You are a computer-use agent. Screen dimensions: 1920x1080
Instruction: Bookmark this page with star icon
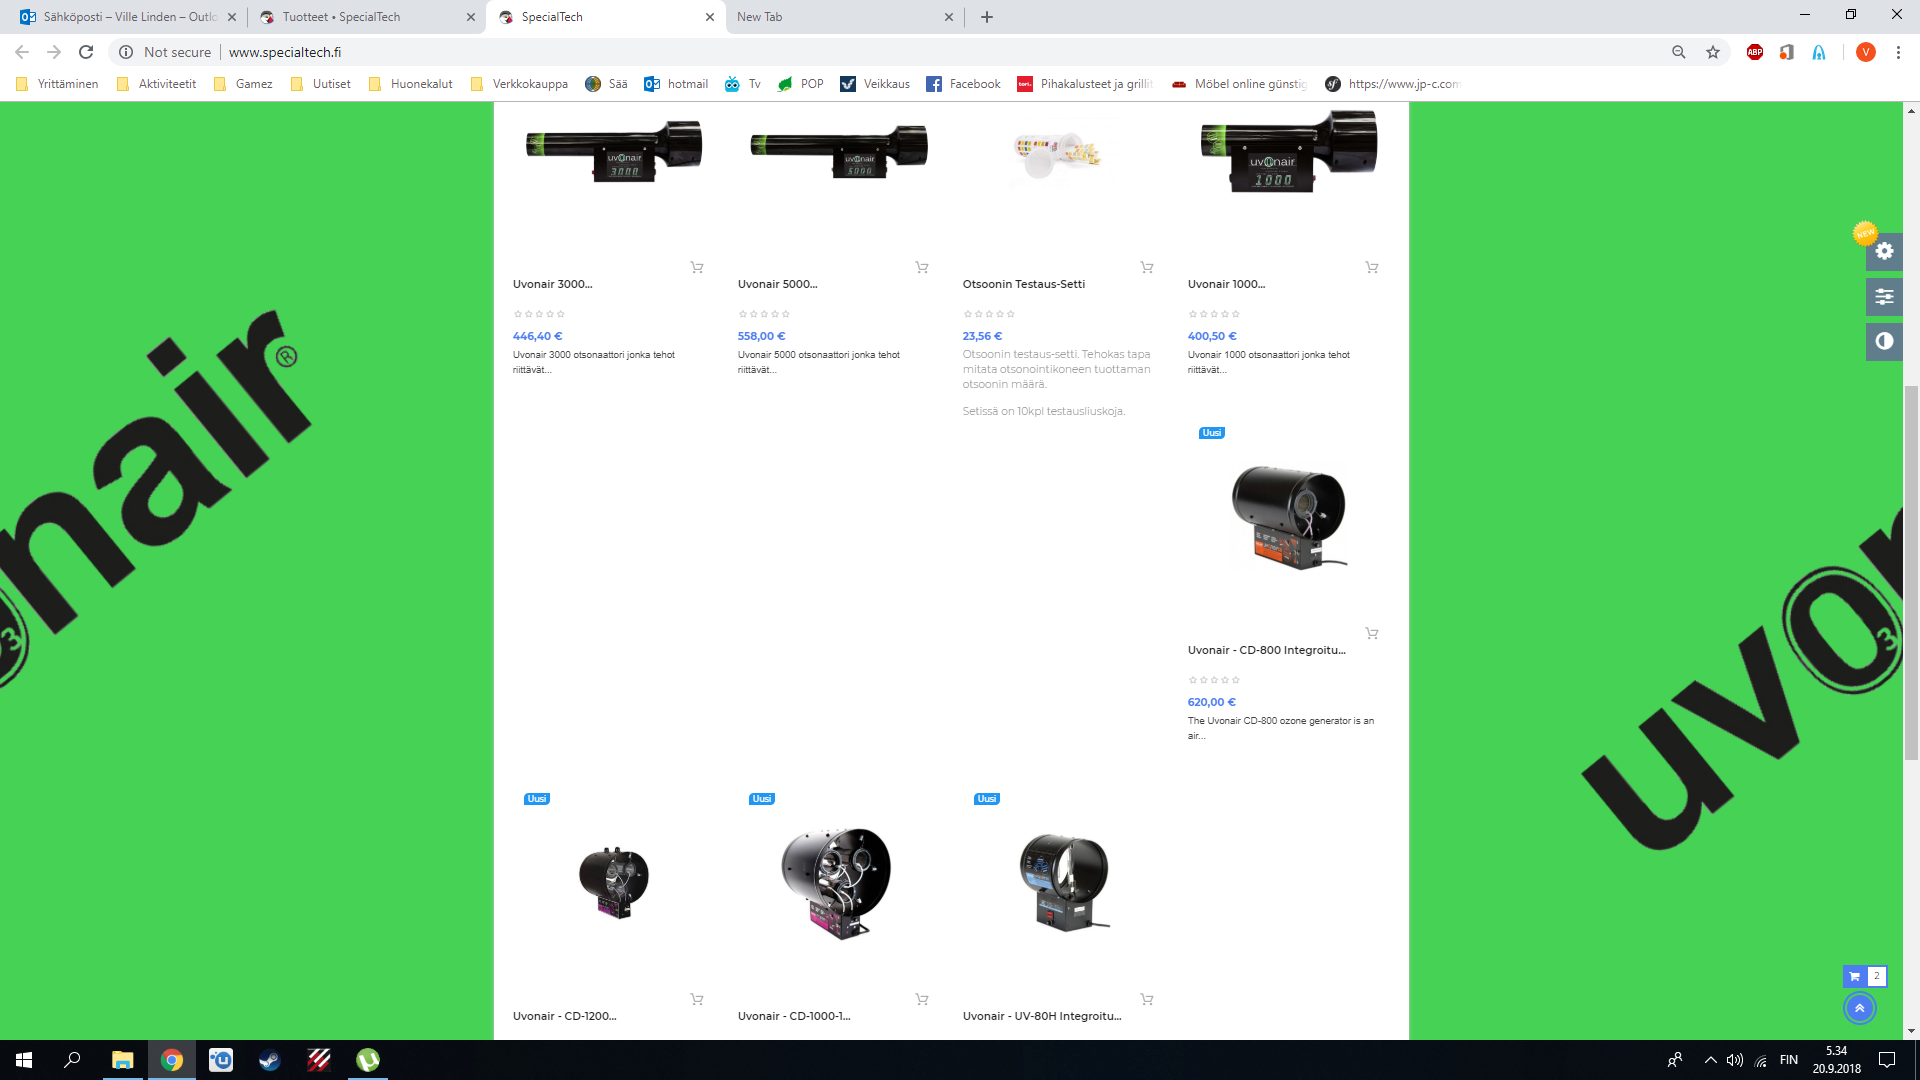[x=1713, y=52]
